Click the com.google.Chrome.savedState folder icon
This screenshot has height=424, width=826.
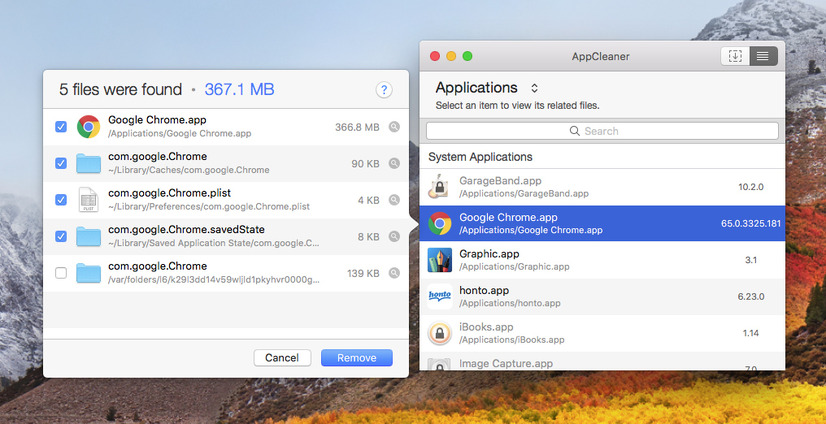click(88, 236)
